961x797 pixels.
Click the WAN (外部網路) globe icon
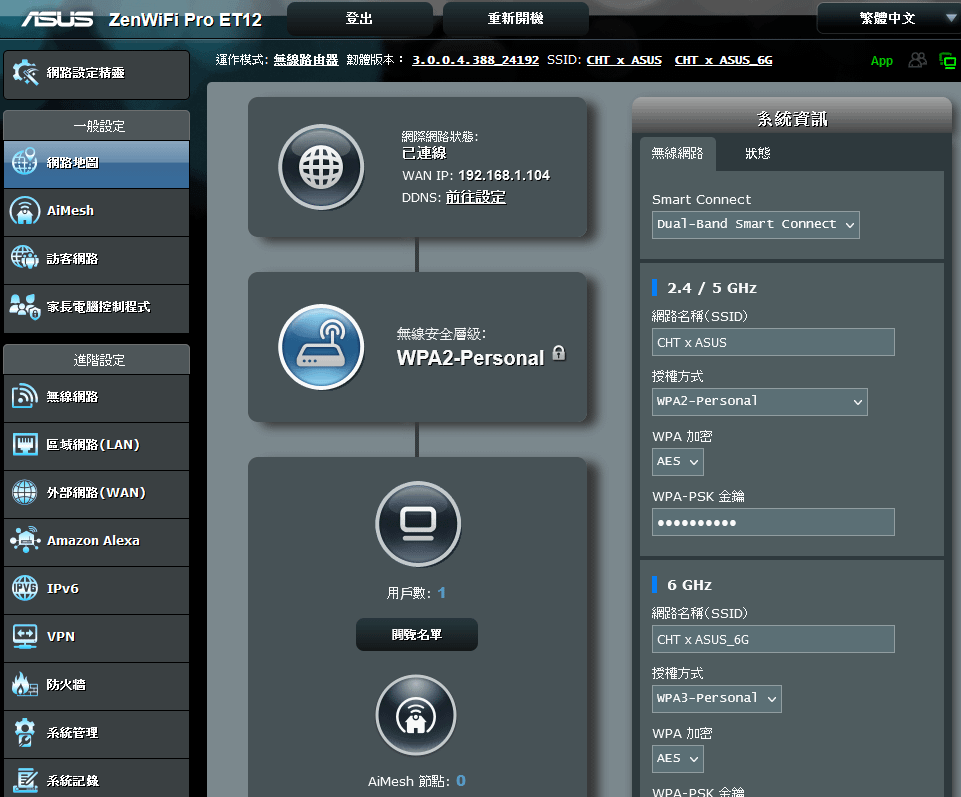point(25,492)
